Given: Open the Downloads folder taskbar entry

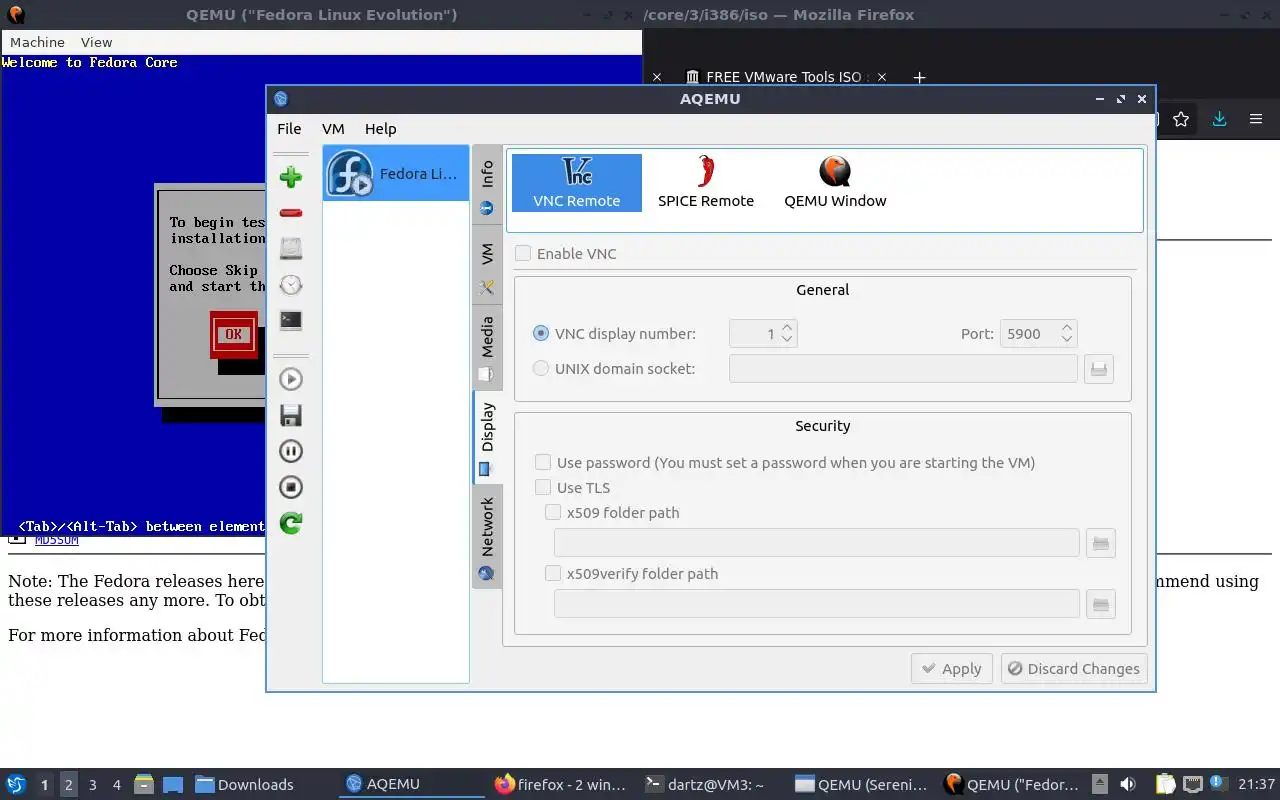Looking at the screenshot, I should coord(245,785).
